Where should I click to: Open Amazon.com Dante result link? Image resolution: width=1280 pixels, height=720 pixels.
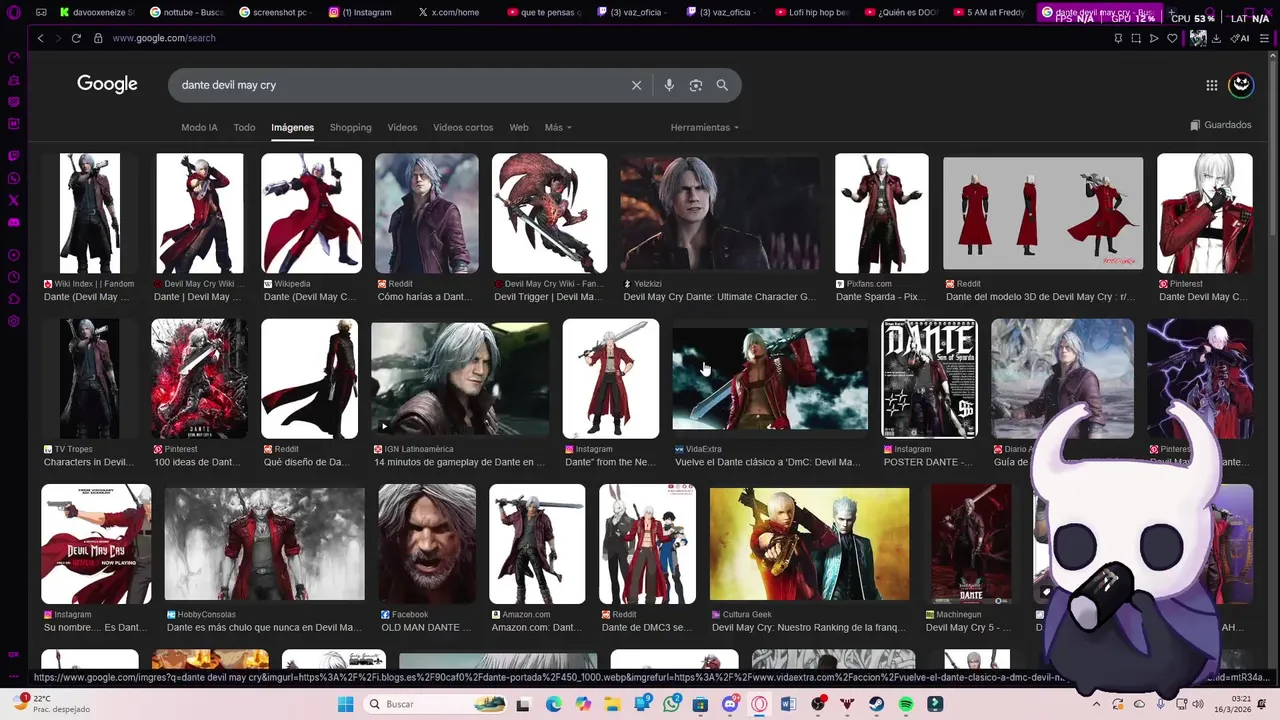[537, 628]
